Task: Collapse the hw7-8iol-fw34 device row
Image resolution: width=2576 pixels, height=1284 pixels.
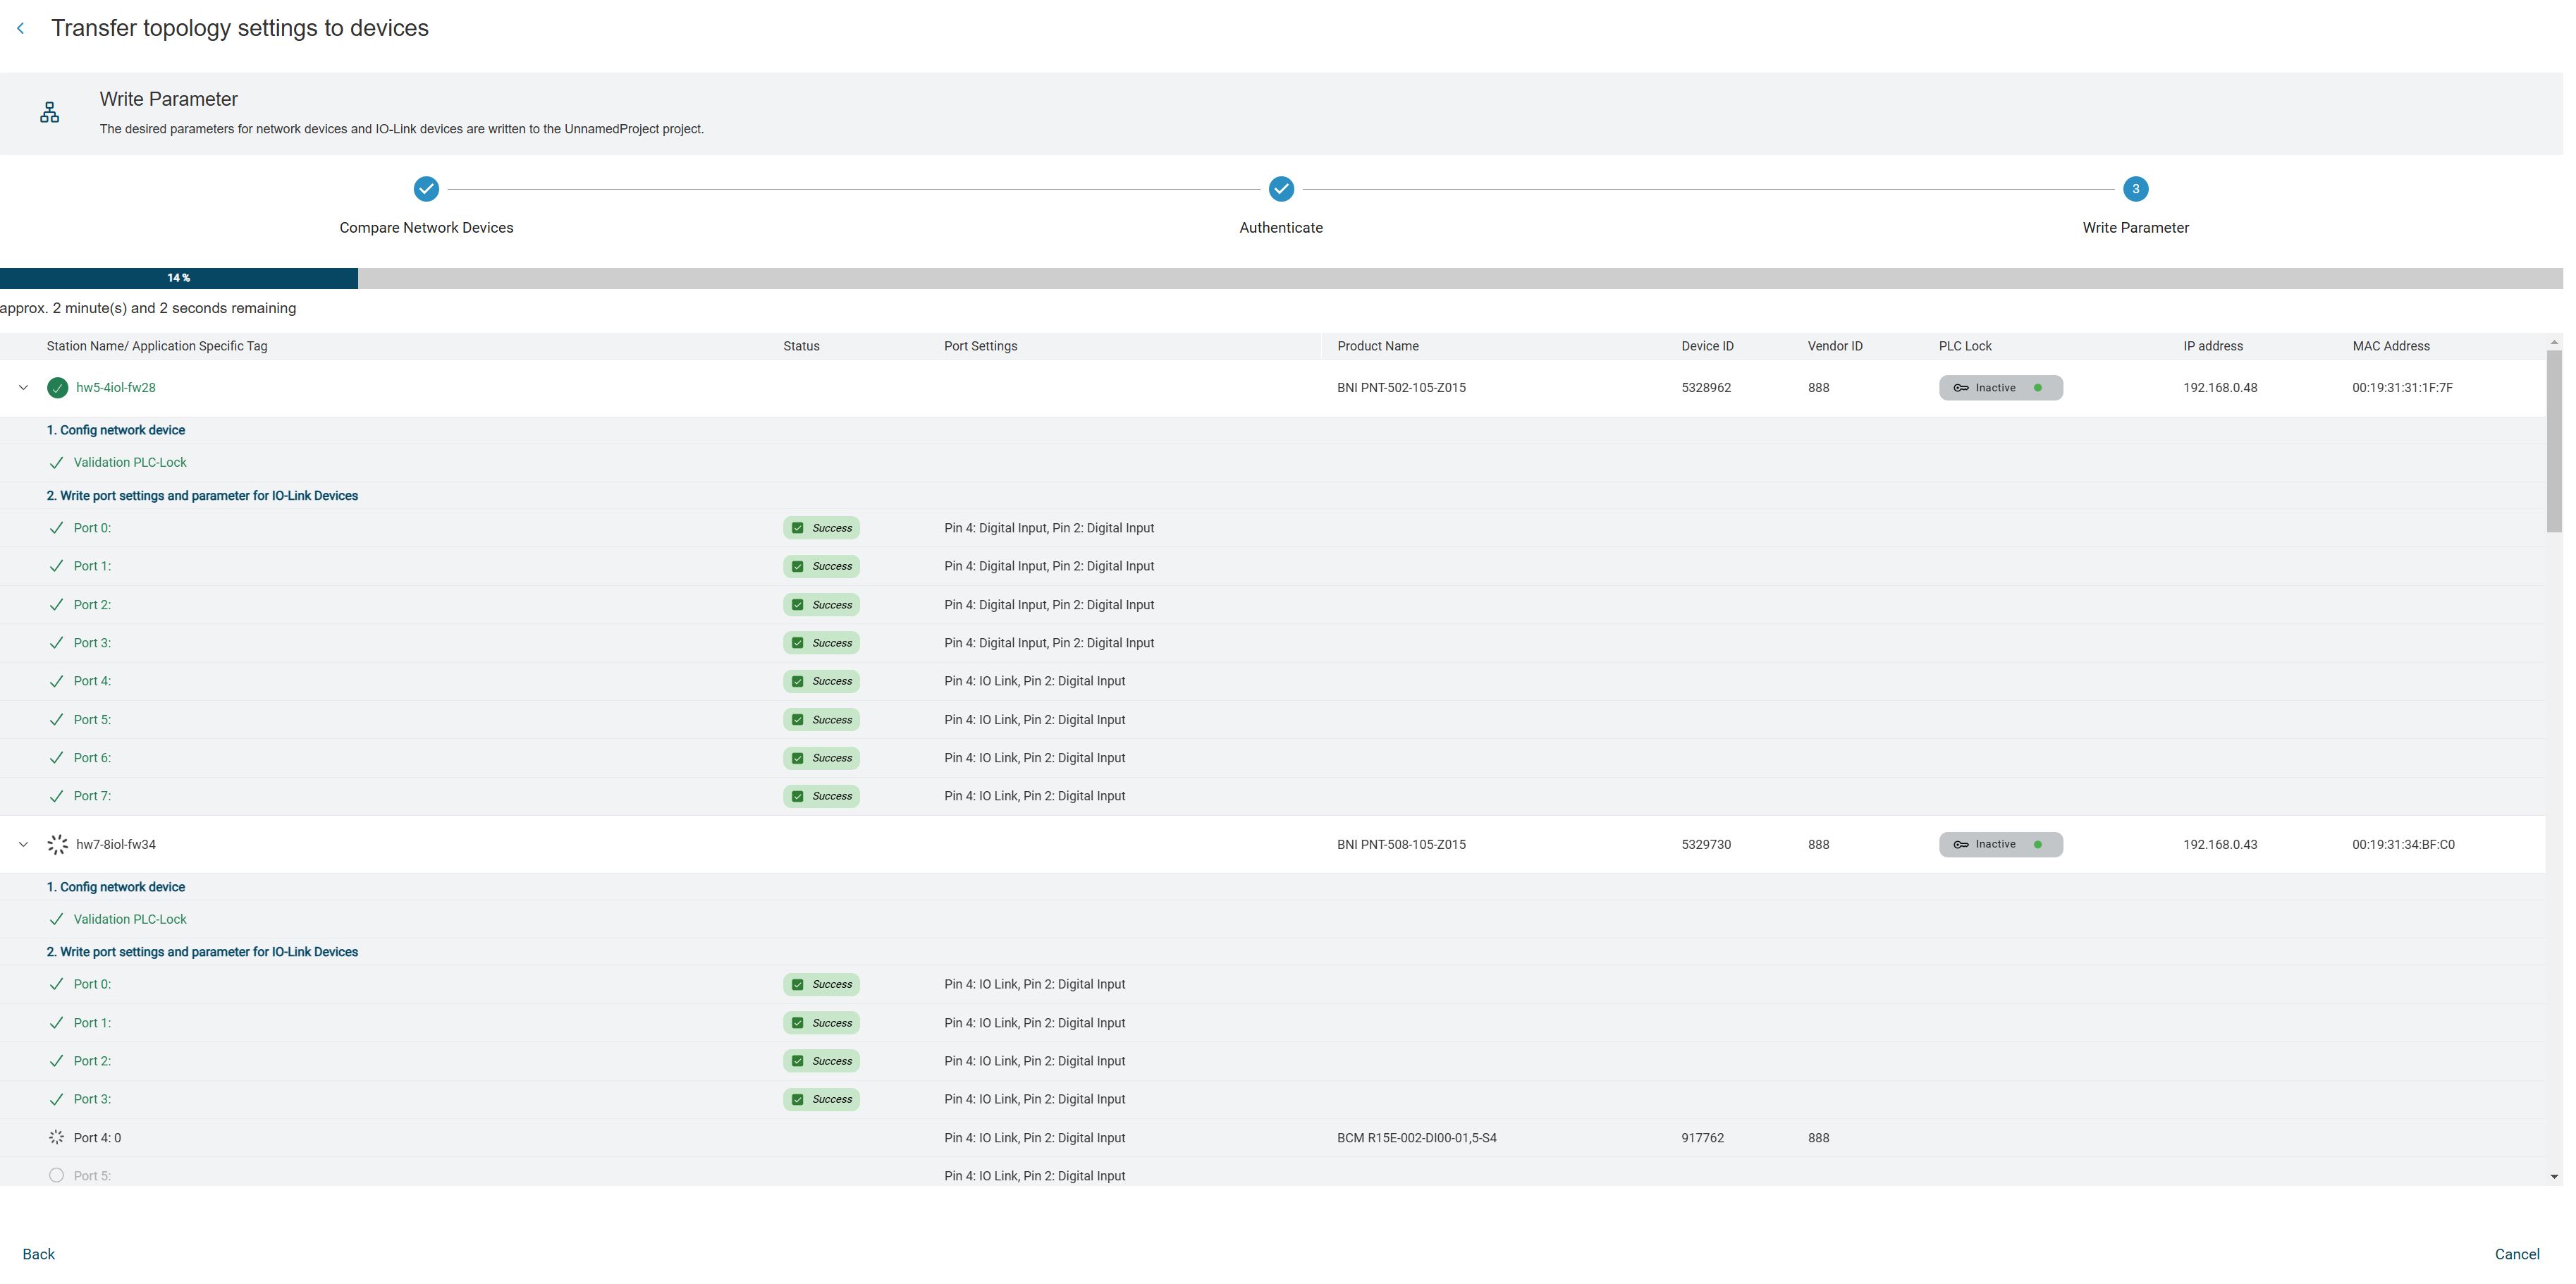Action: coord(23,845)
